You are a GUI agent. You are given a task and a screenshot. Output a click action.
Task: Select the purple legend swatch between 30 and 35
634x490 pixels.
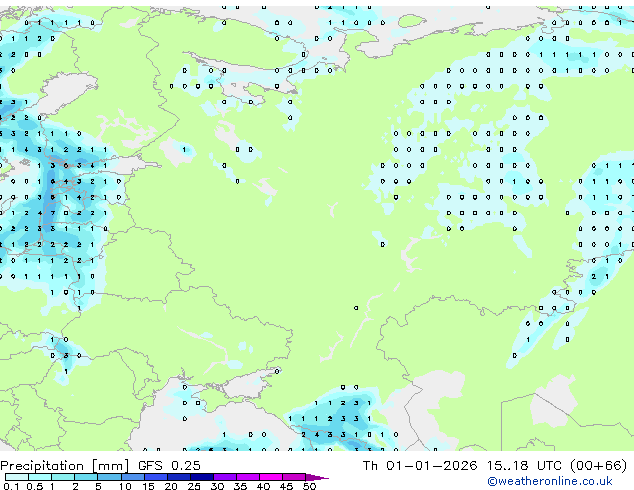click(224, 477)
